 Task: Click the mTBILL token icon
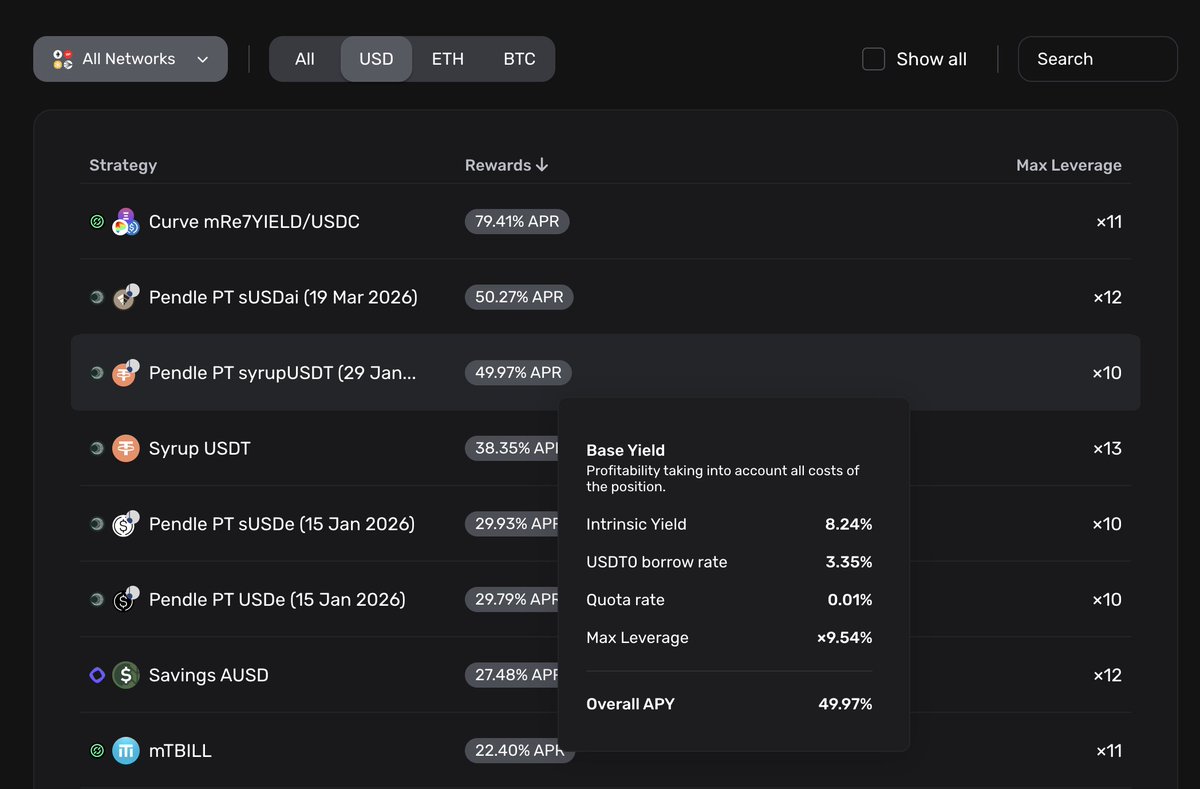(125, 751)
